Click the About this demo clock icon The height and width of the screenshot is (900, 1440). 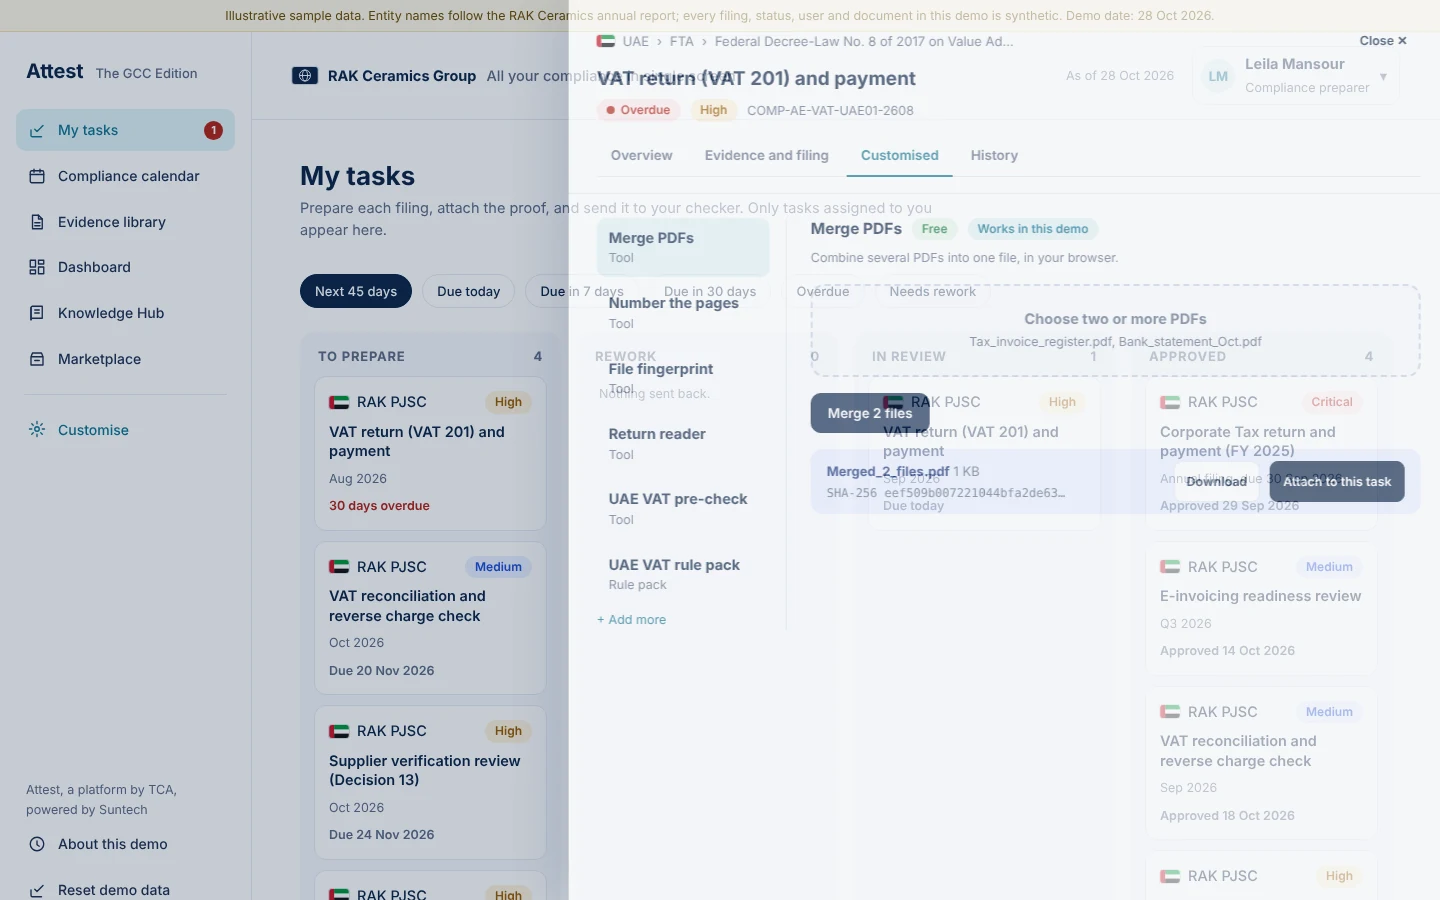tap(37, 844)
